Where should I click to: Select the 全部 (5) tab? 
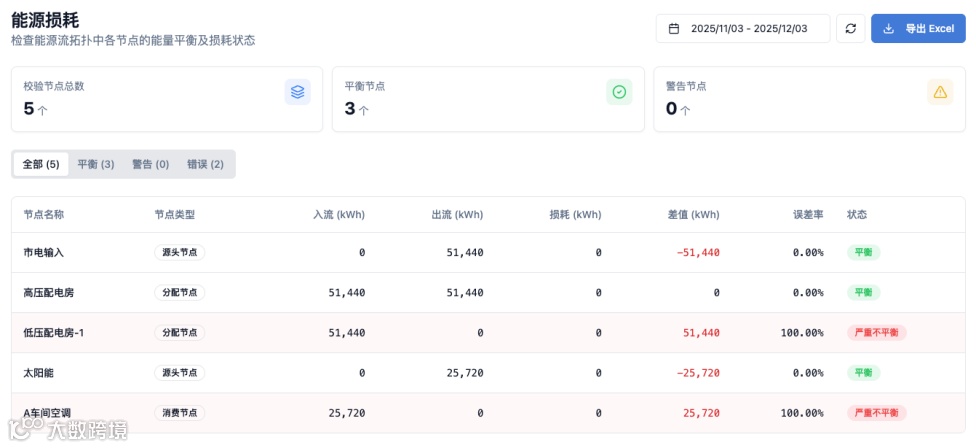point(41,164)
